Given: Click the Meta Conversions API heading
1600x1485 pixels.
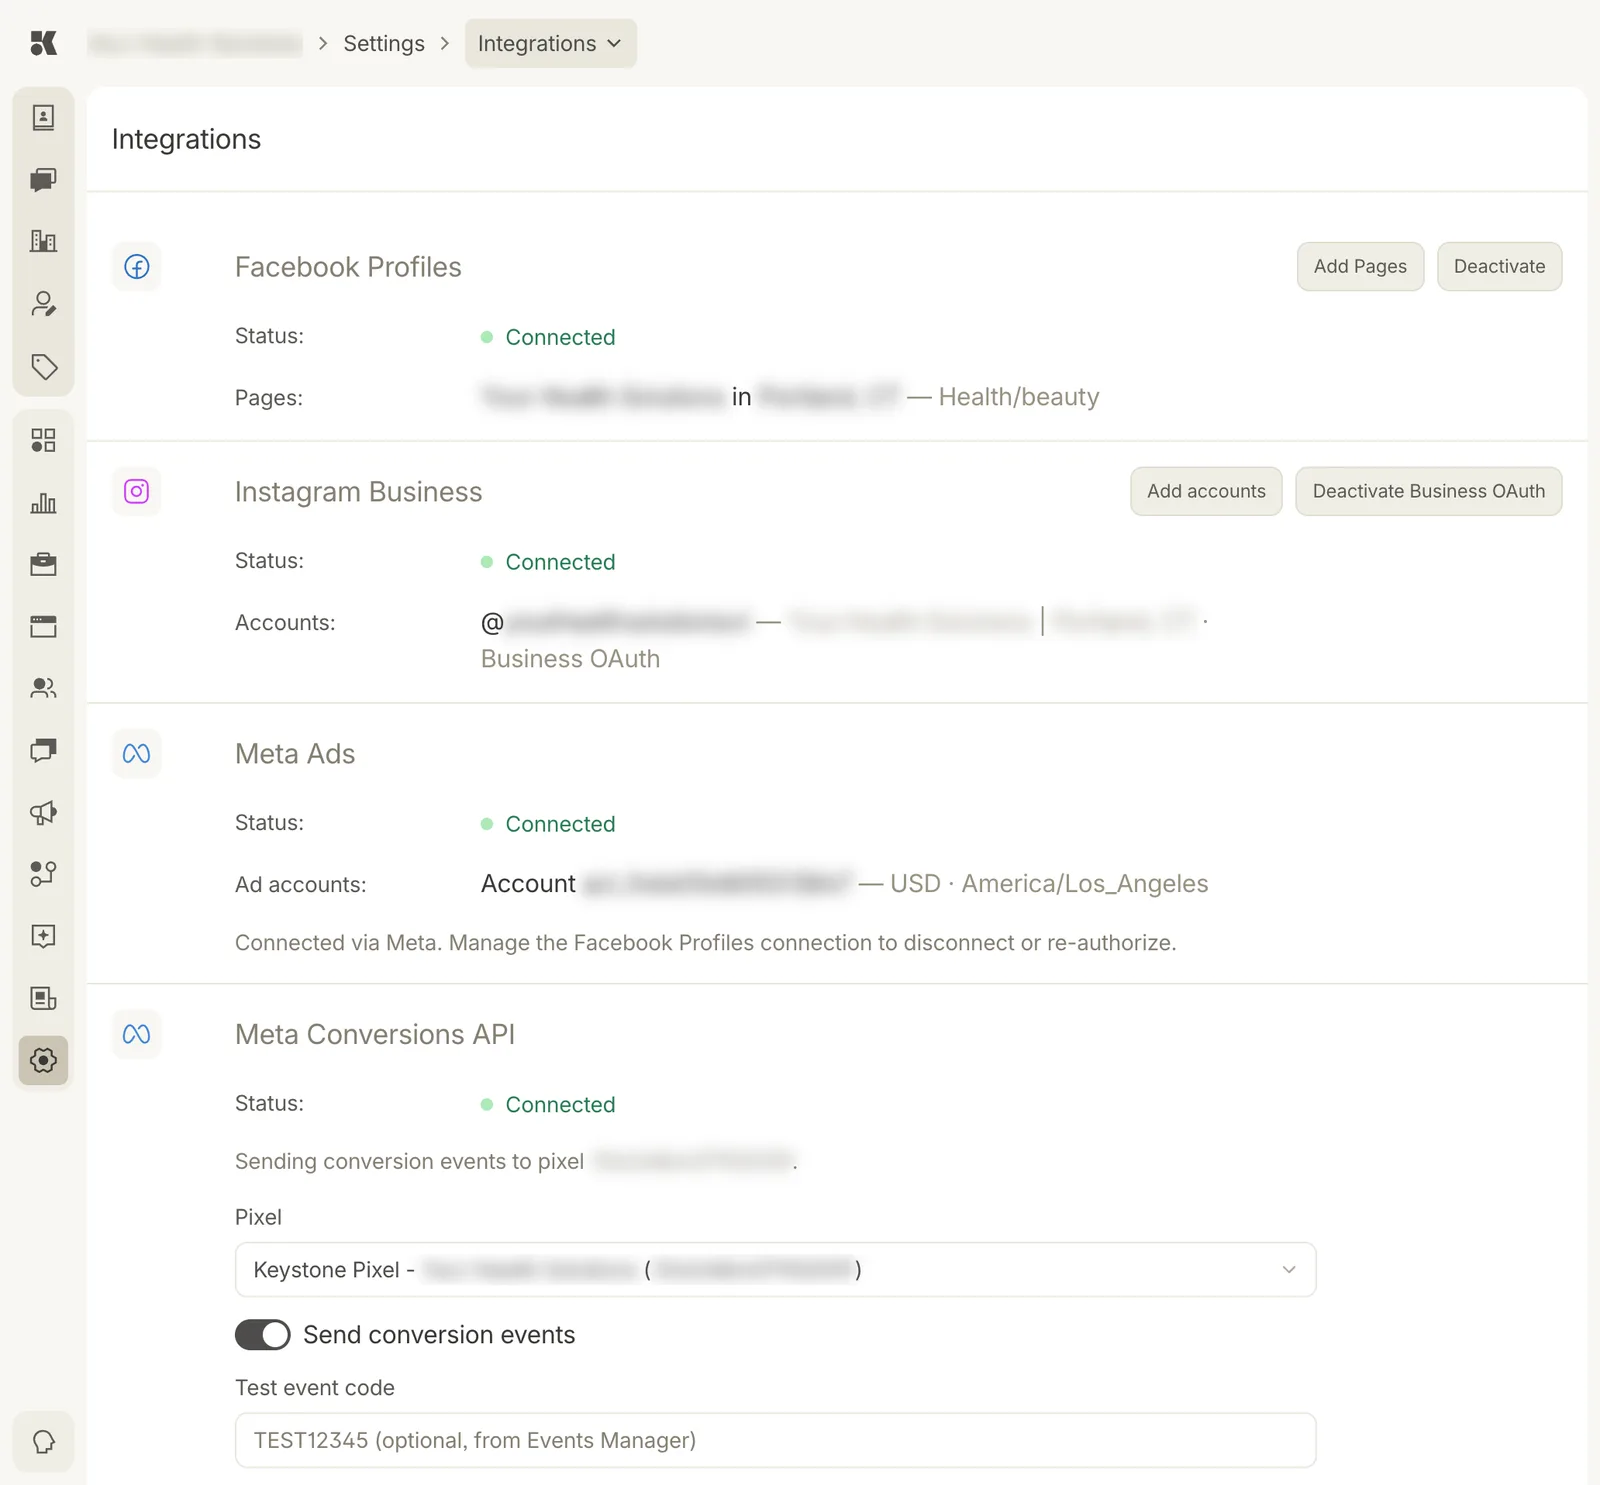Looking at the screenshot, I should (x=375, y=1034).
